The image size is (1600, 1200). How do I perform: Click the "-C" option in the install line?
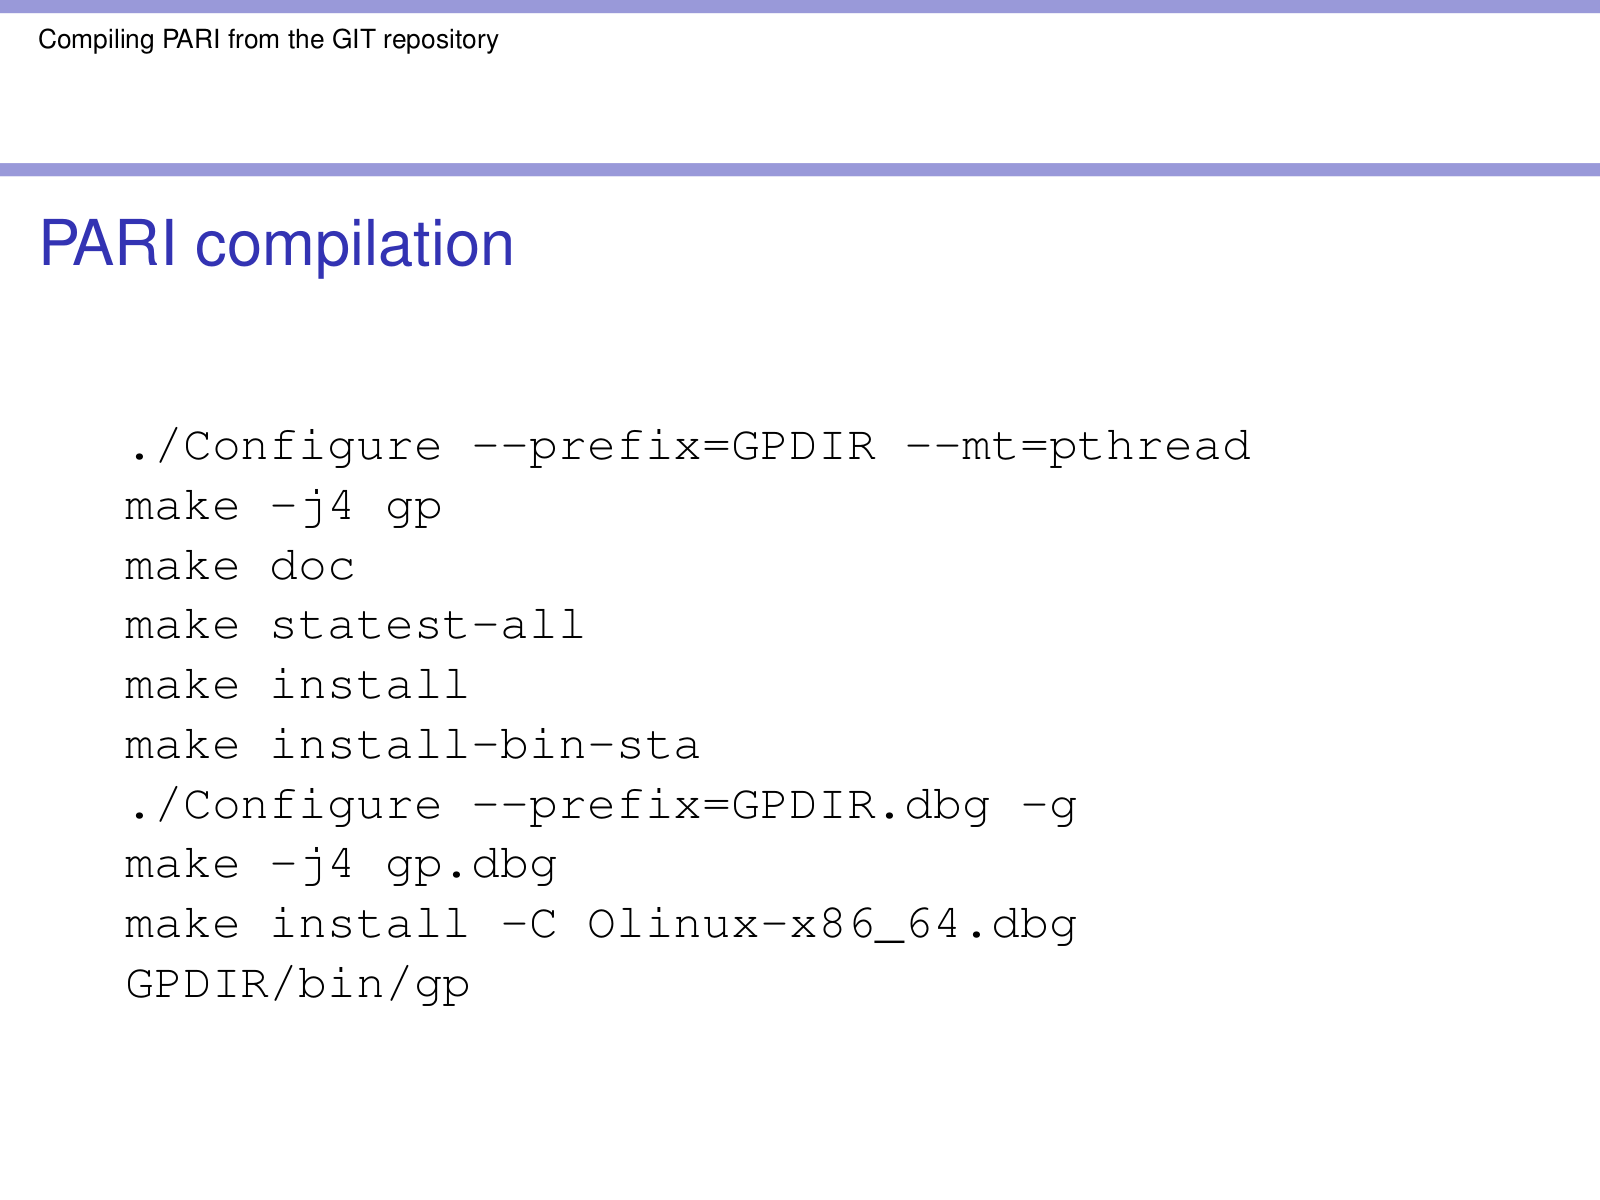[529, 925]
